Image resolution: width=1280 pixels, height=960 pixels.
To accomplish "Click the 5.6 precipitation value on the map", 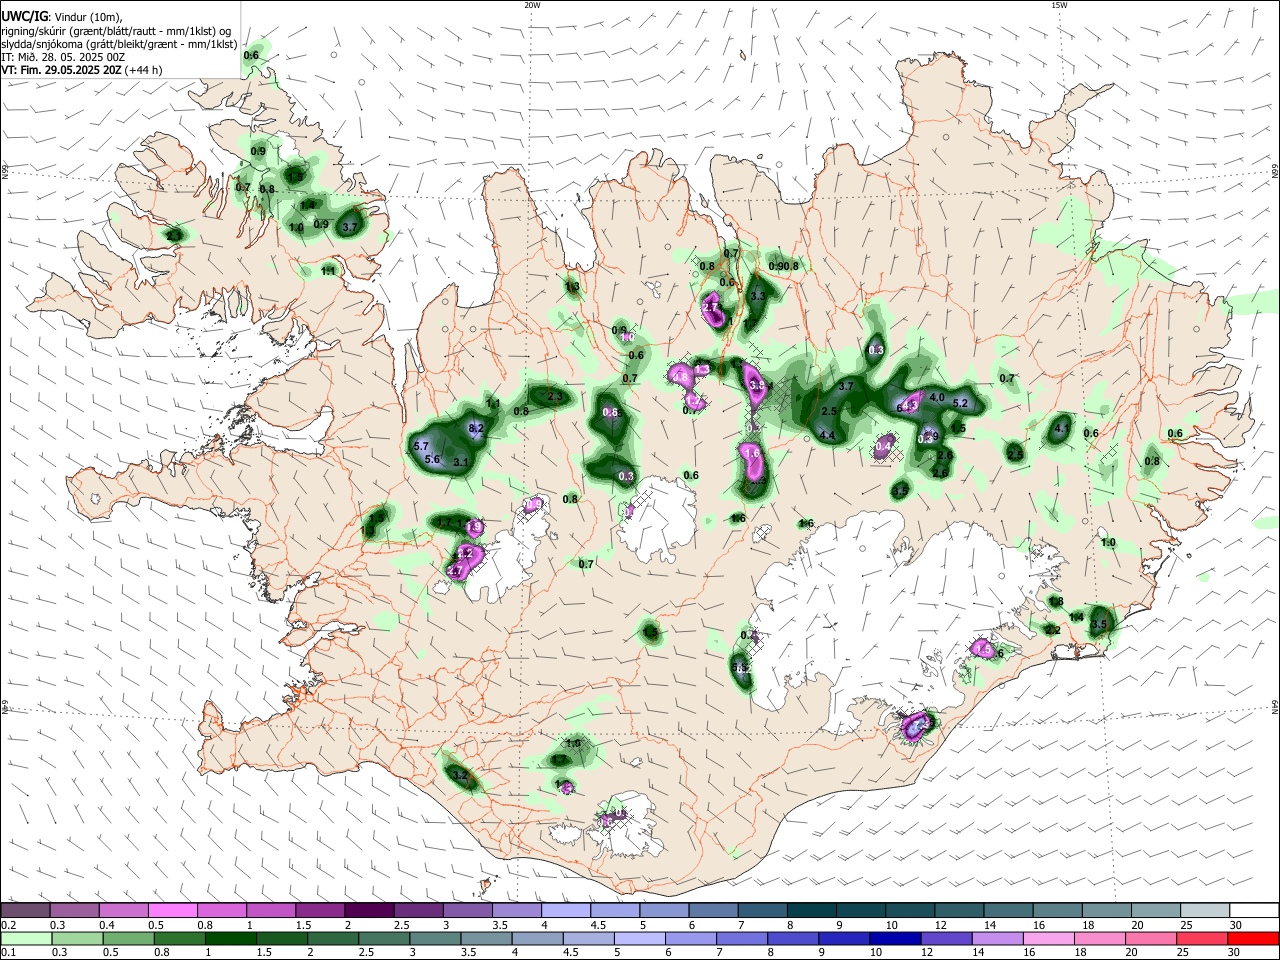I will [433, 459].
